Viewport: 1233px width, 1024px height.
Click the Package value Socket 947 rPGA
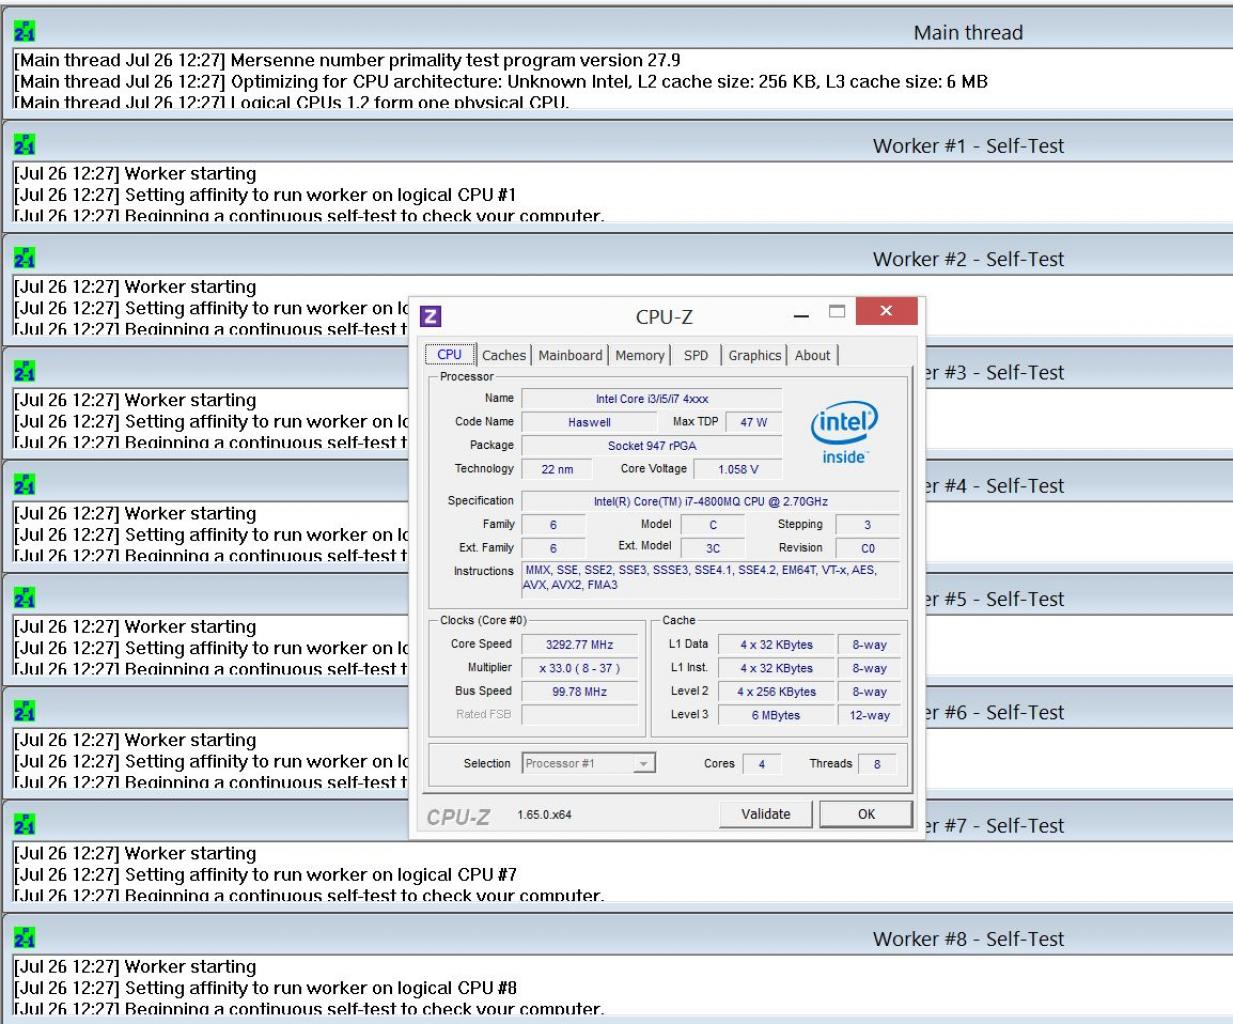(x=652, y=446)
